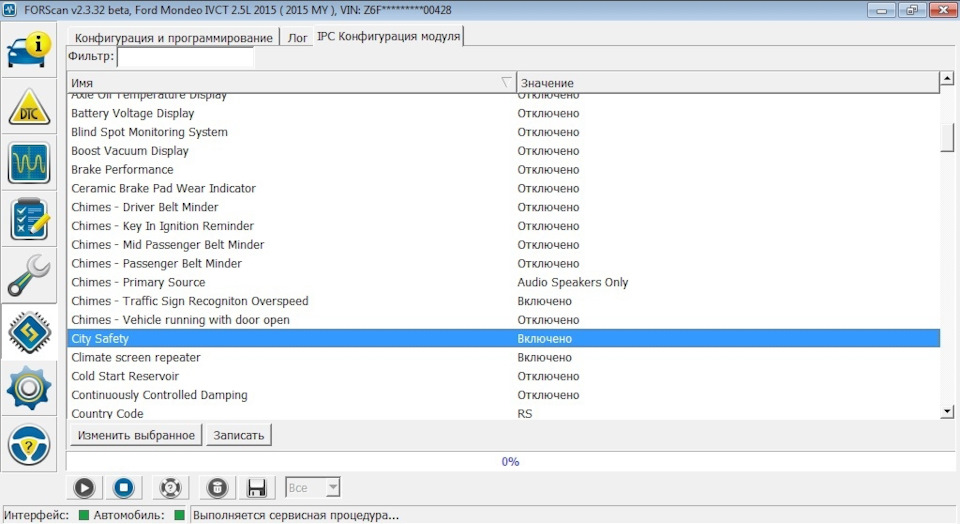Open the steering wheel help section

pyautogui.click(x=29, y=444)
